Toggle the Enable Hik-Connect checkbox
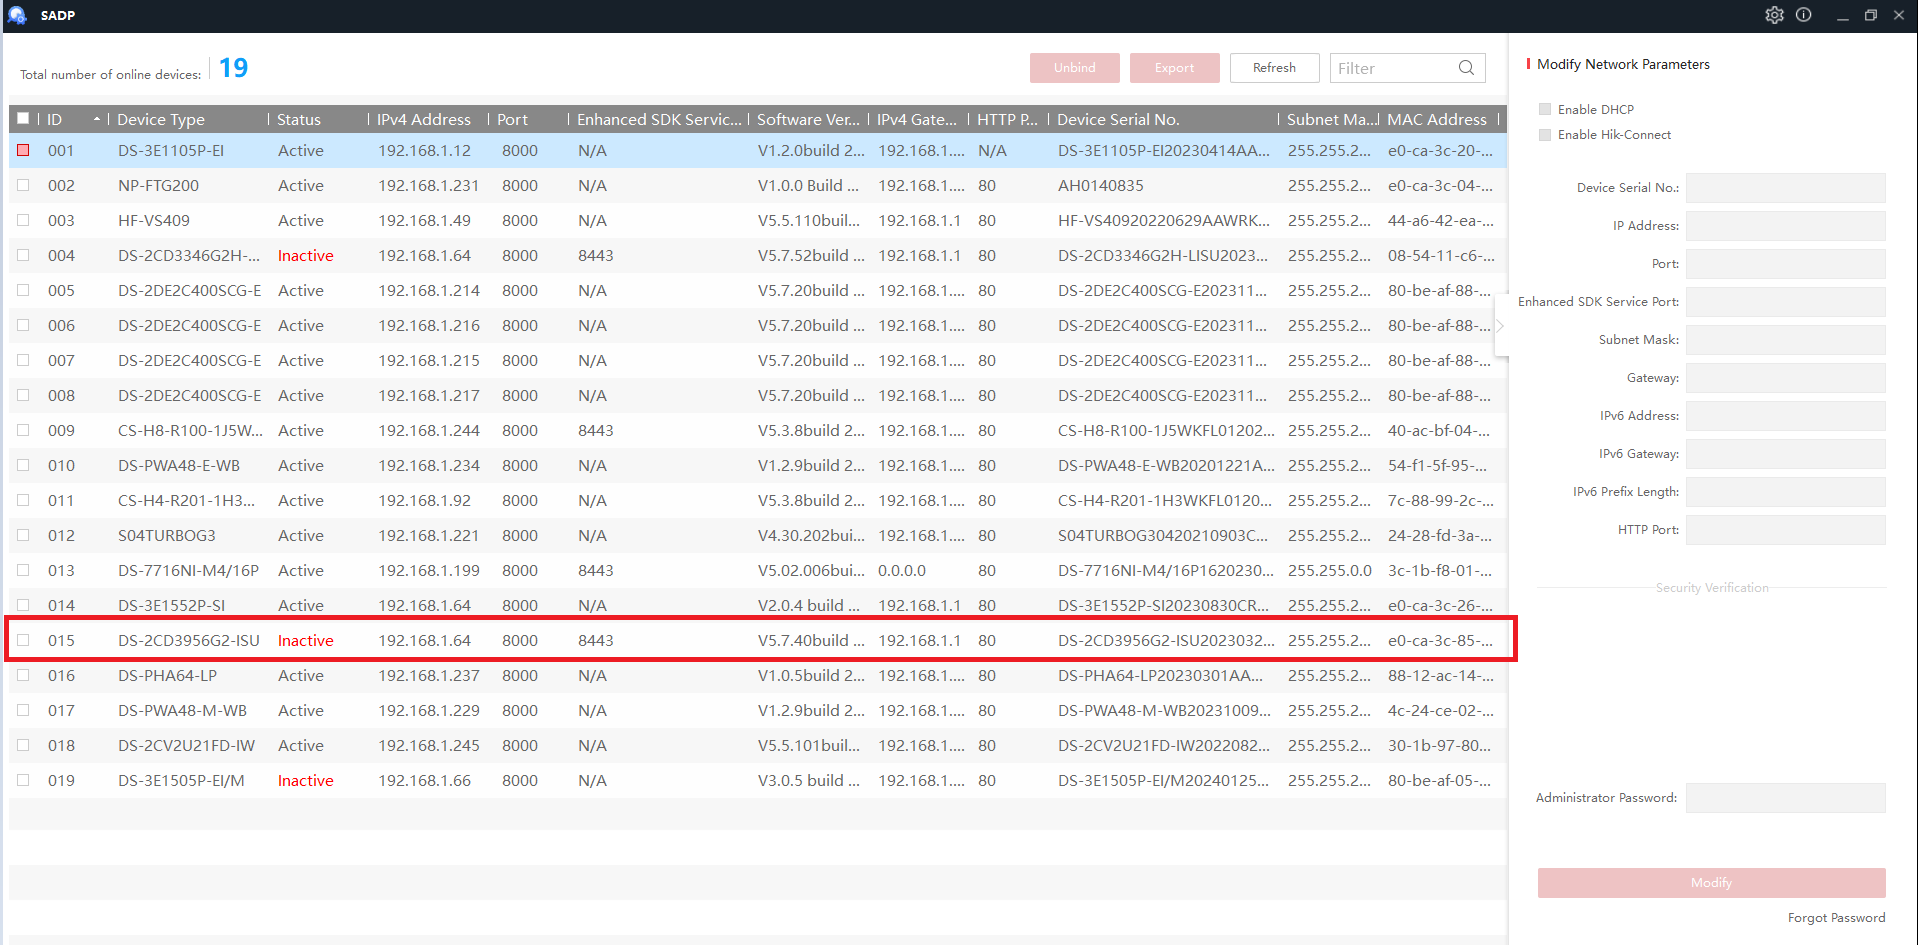 pyautogui.click(x=1545, y=134)
